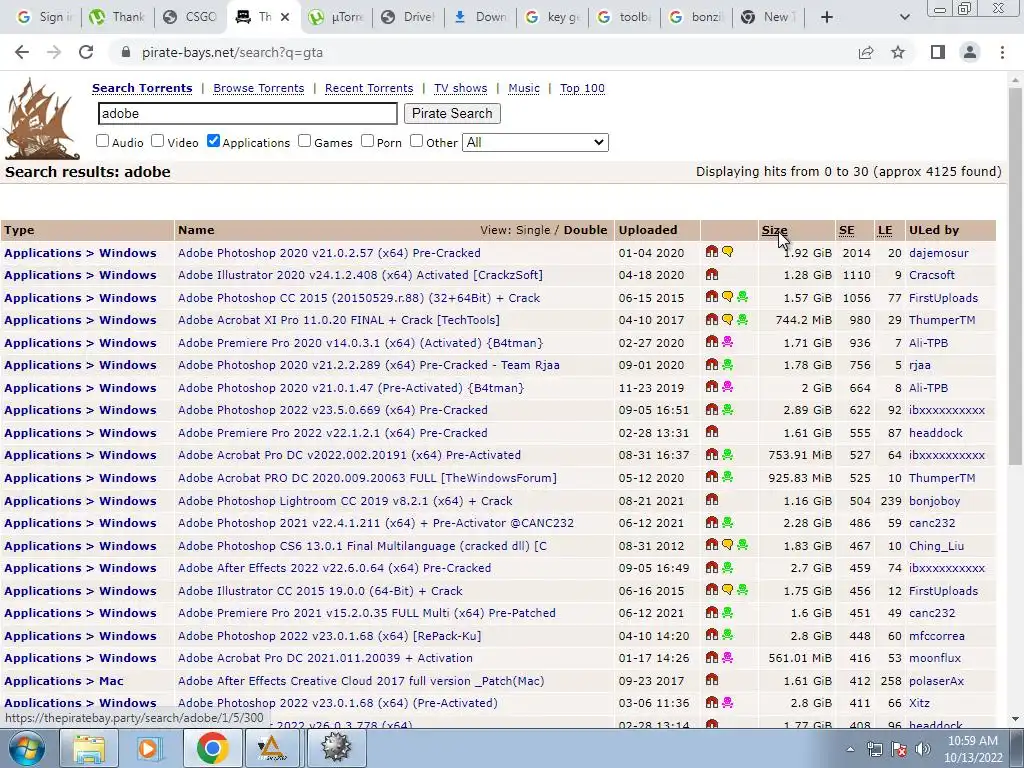This screenshot has width=1024, height=768.
Task: Click the address bar URL
Action: coord(232,52)
